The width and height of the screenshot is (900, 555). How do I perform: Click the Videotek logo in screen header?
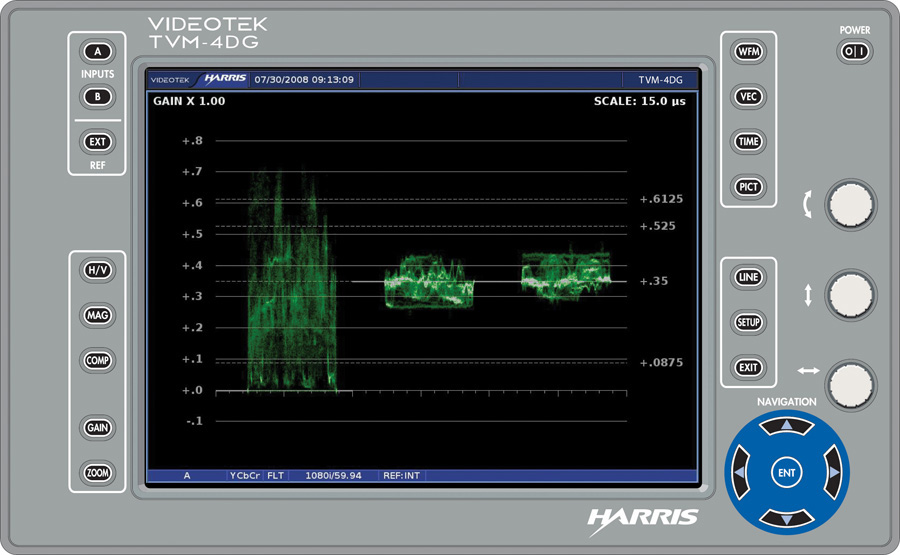[x=170, y=80]
